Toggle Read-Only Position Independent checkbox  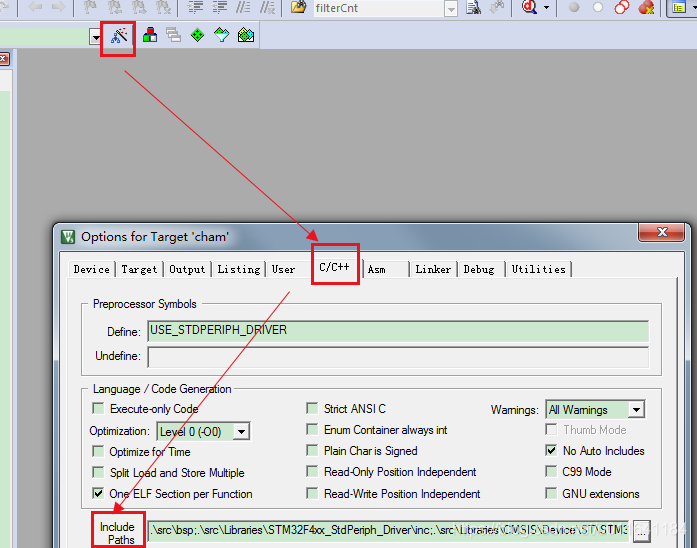pos(312,471)
